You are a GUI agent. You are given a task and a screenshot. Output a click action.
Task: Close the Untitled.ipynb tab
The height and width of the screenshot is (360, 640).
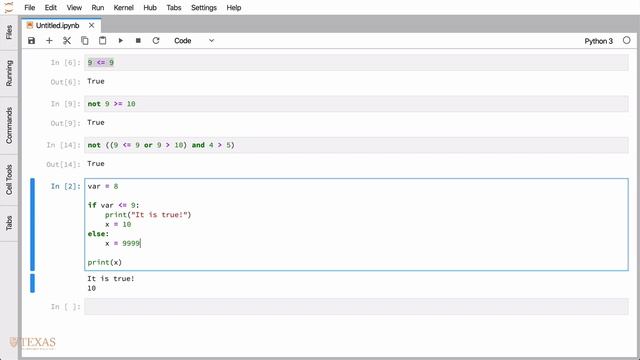(91, 25)
